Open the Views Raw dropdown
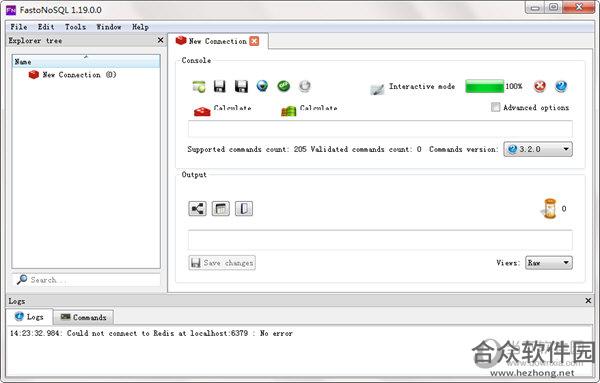Viewport: 600px width, 383px height. point(549,263)
